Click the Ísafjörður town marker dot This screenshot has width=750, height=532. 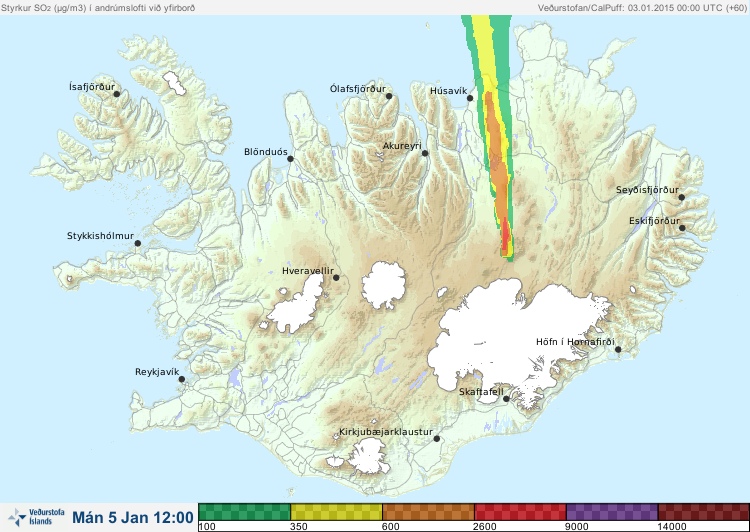(117, 94)
